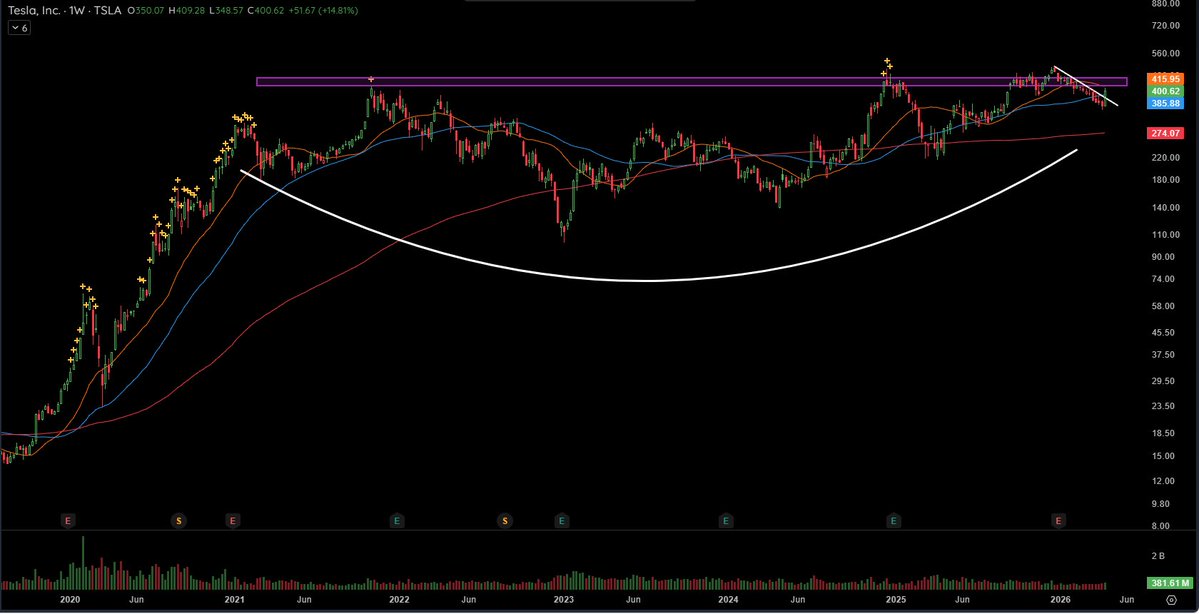1199x614 pixels.
Task: Click the 74.00 price axis value
Action: (x=1163, y=278)
